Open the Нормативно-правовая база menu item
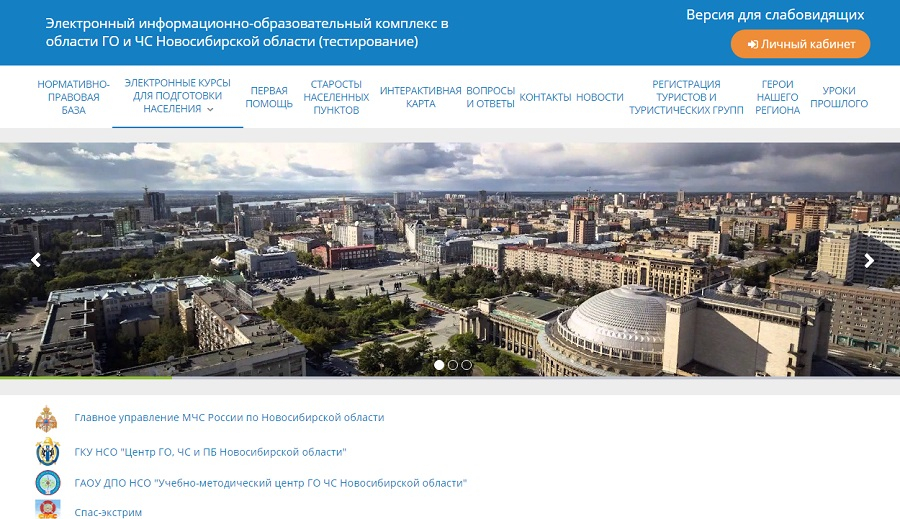This screenshot has width=900, height=519. [x=73, y=97]
